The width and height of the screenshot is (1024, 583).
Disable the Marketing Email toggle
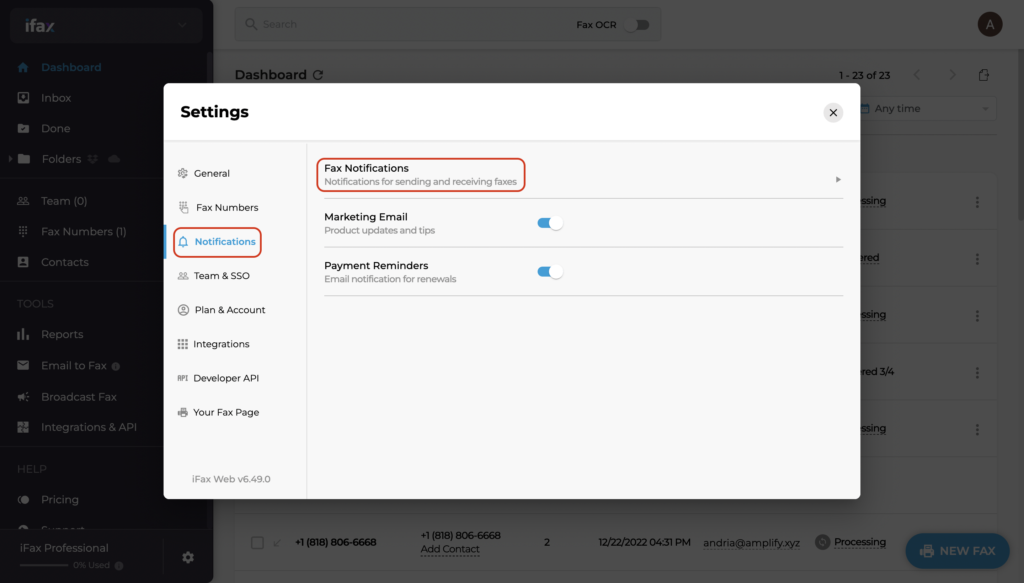[x=550, y=223]
